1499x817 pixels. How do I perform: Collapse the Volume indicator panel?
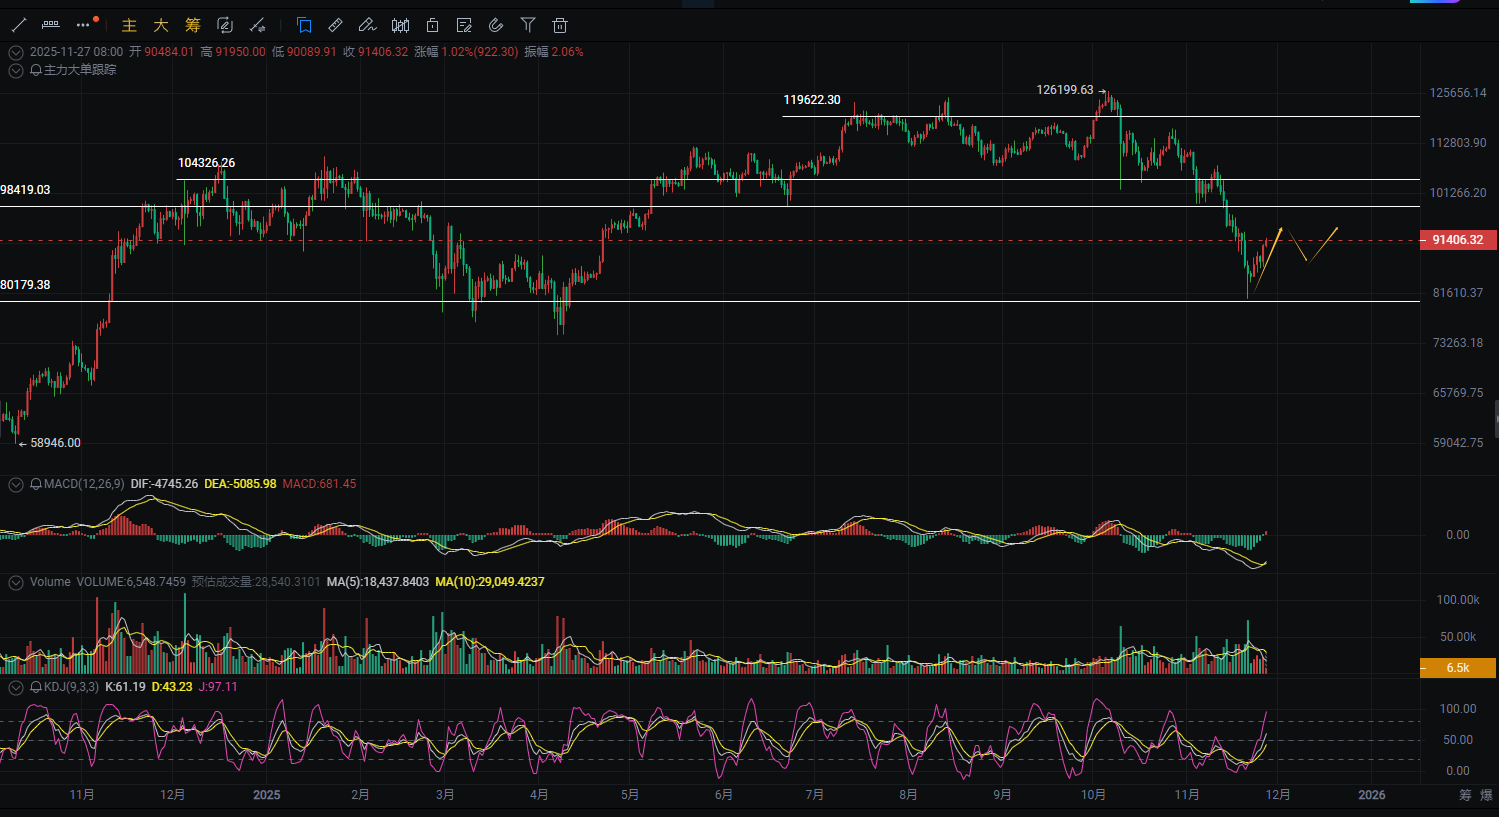pos(16,582)
